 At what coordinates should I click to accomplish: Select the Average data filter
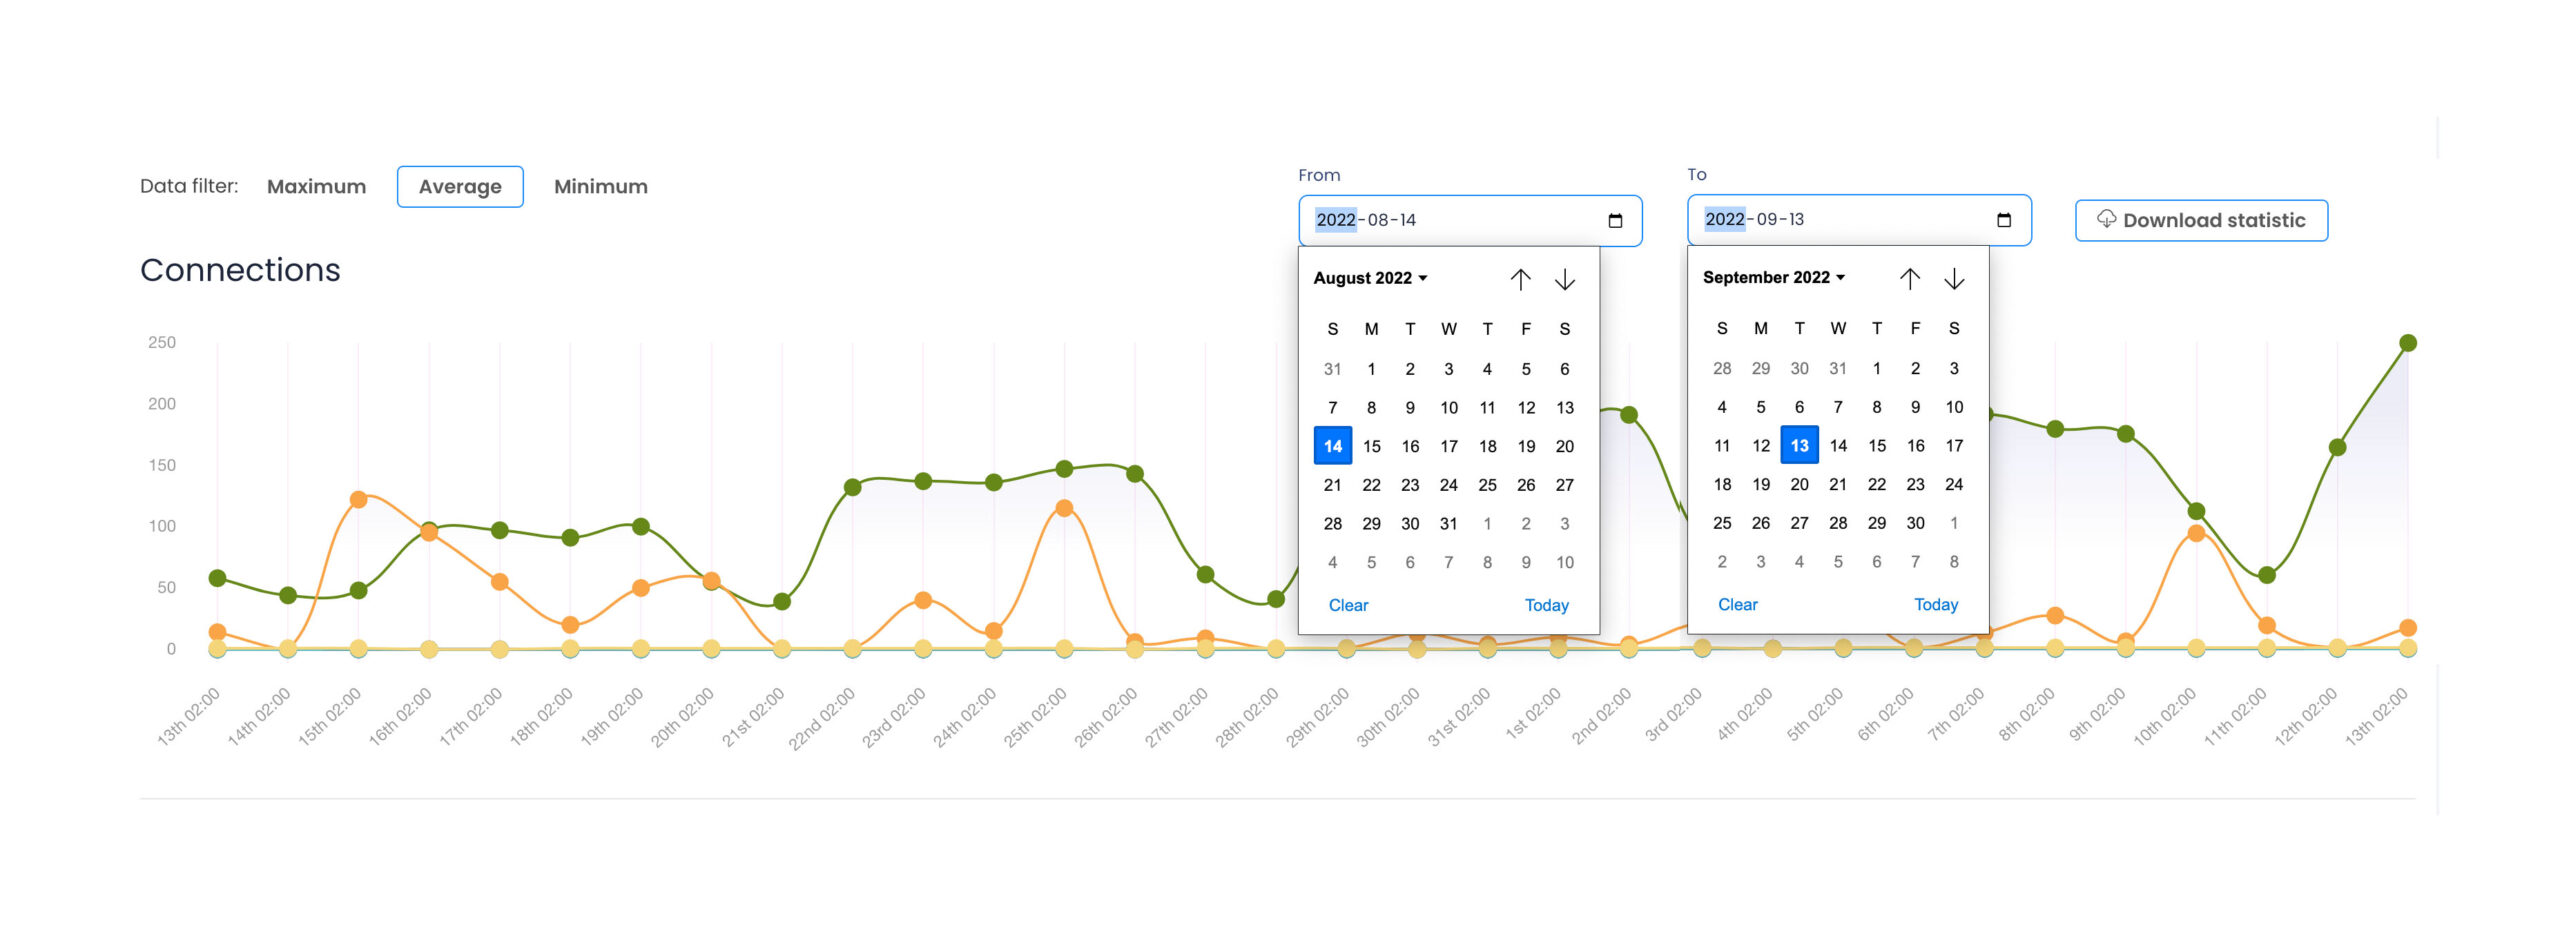point(460,187)
